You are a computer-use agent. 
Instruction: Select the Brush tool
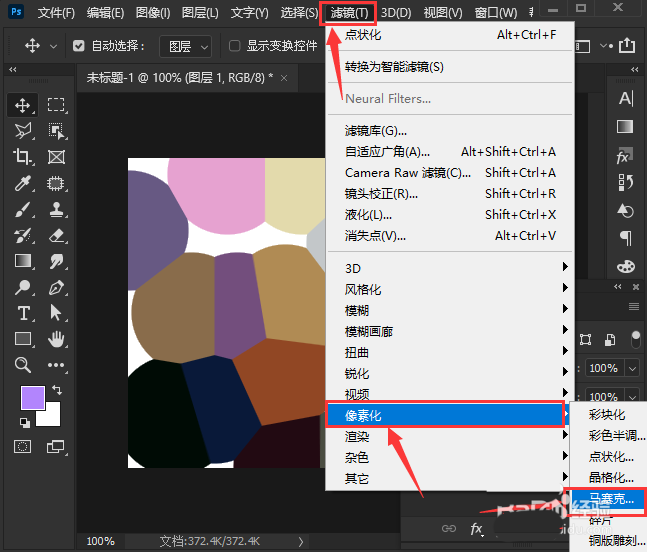23,209
